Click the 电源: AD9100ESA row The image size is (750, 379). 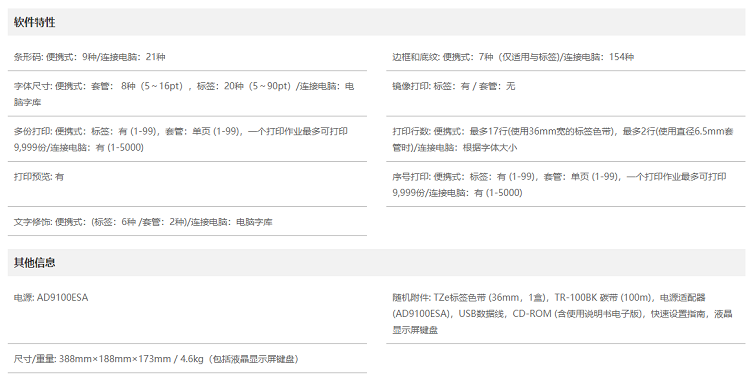(x=188, y=313)
